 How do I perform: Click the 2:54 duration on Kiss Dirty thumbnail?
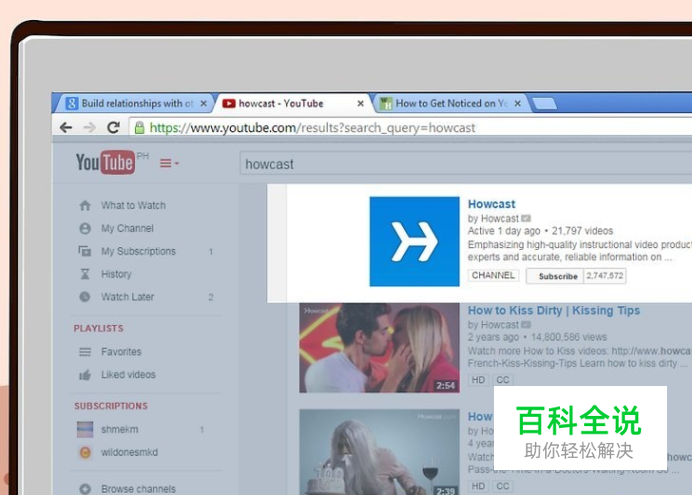[445, 386]
